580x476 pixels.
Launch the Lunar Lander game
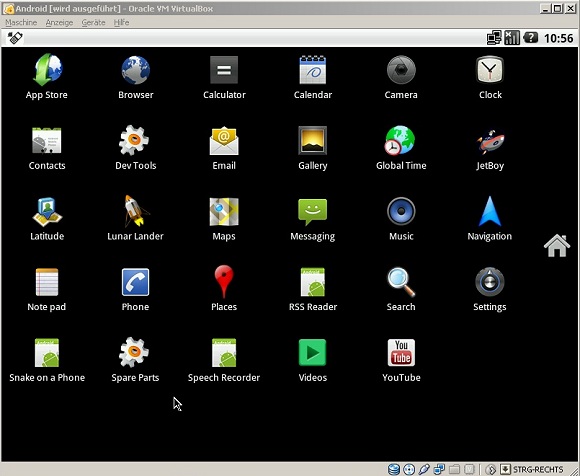135,218
